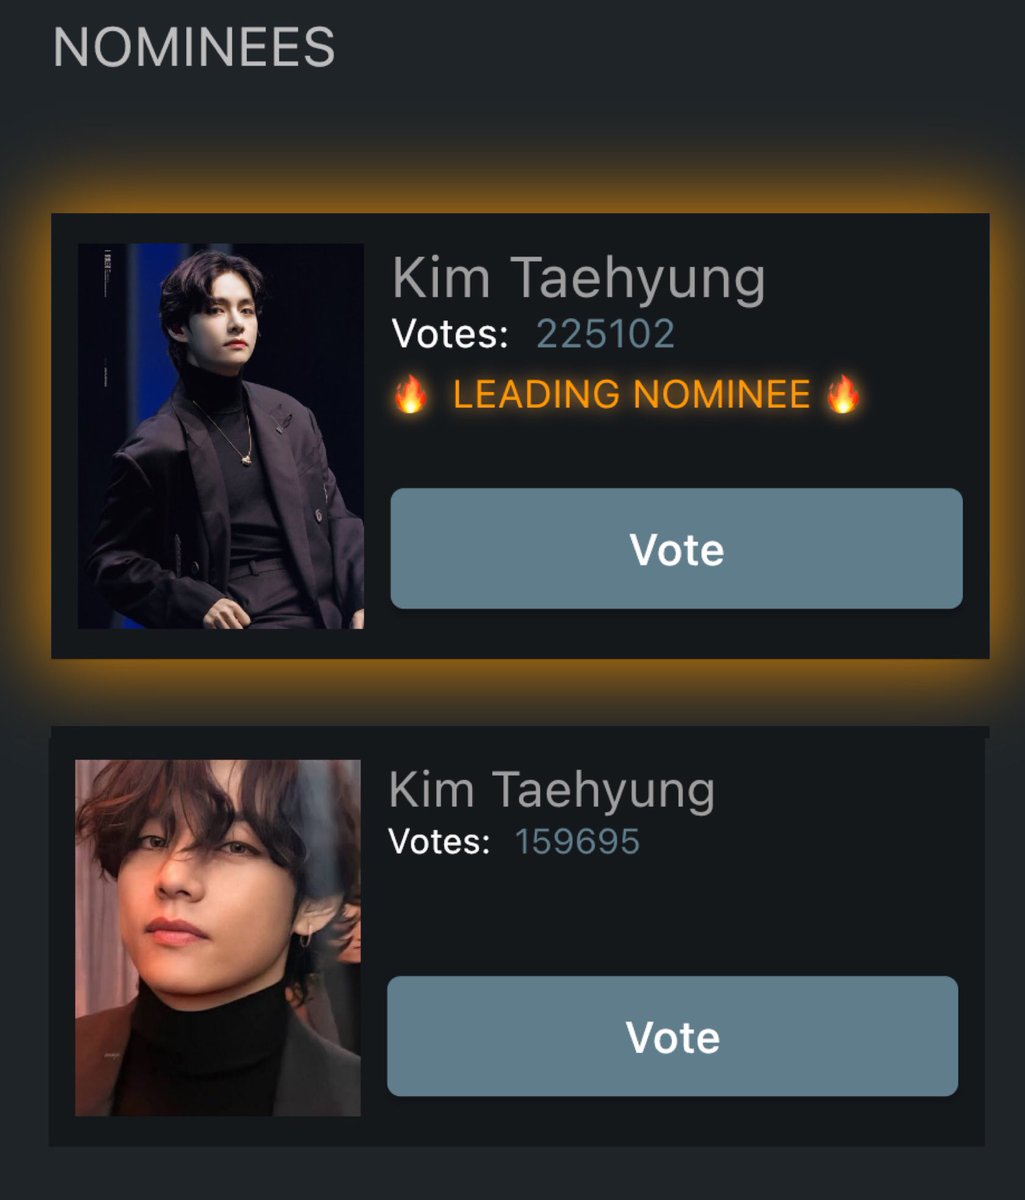The width and height of the screenshot is (1025, 1200).
Task: Click the 225102 vote count
Action: [605, 334]
